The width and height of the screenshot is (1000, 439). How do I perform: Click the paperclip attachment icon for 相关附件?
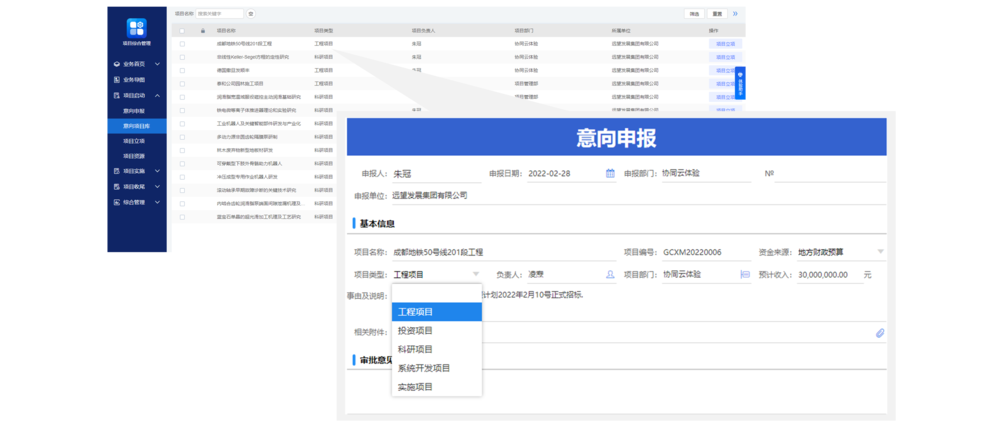click(880, 332)
